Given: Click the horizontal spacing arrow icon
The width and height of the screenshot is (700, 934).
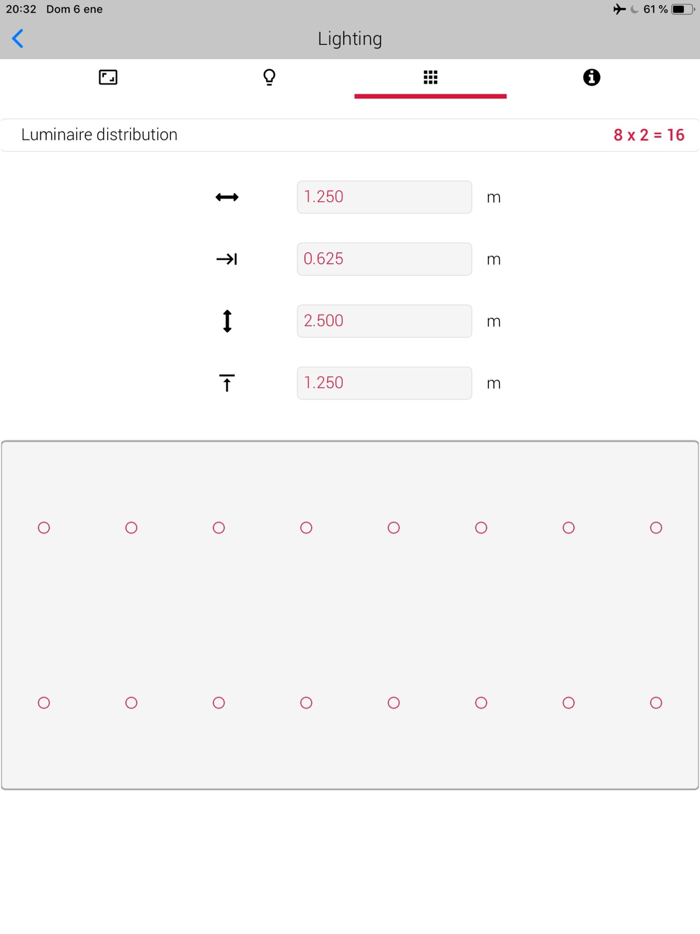Looking at the screenshot, I should (228, 197).
